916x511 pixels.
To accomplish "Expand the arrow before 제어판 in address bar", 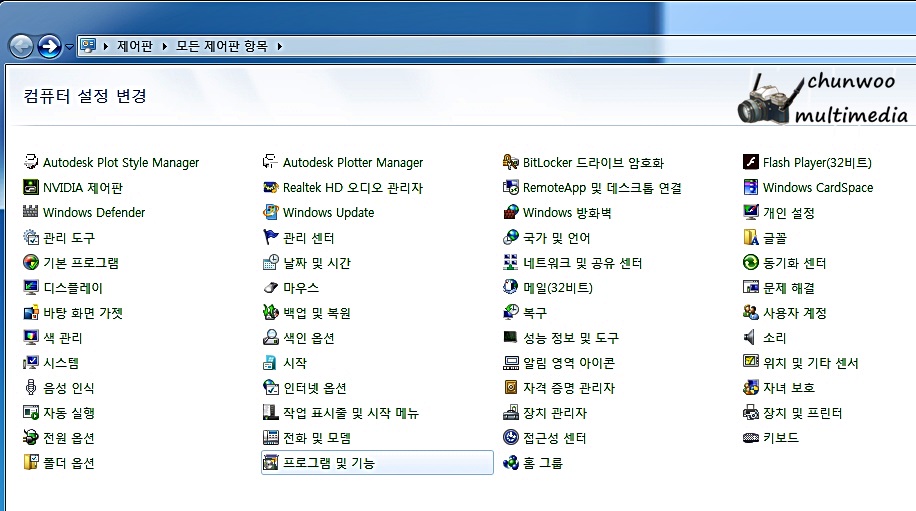I will point(106,46).
